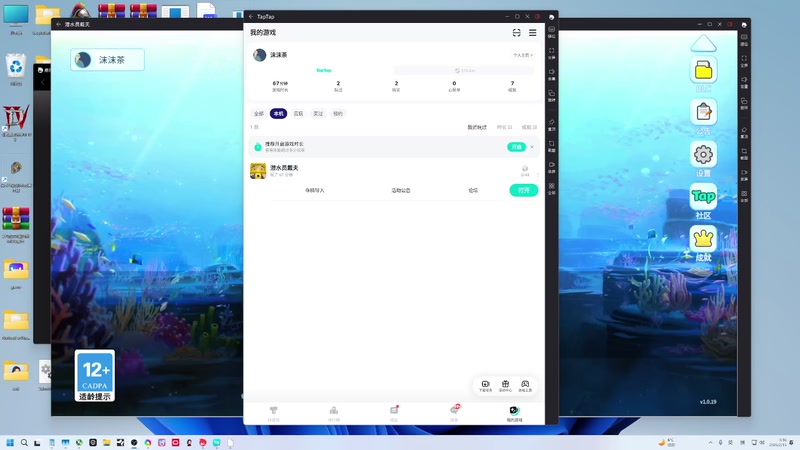The width and height of the screenshot is (800, 450).
Task: Switch to the rankings bottom tab
Action: click(334, 413)
